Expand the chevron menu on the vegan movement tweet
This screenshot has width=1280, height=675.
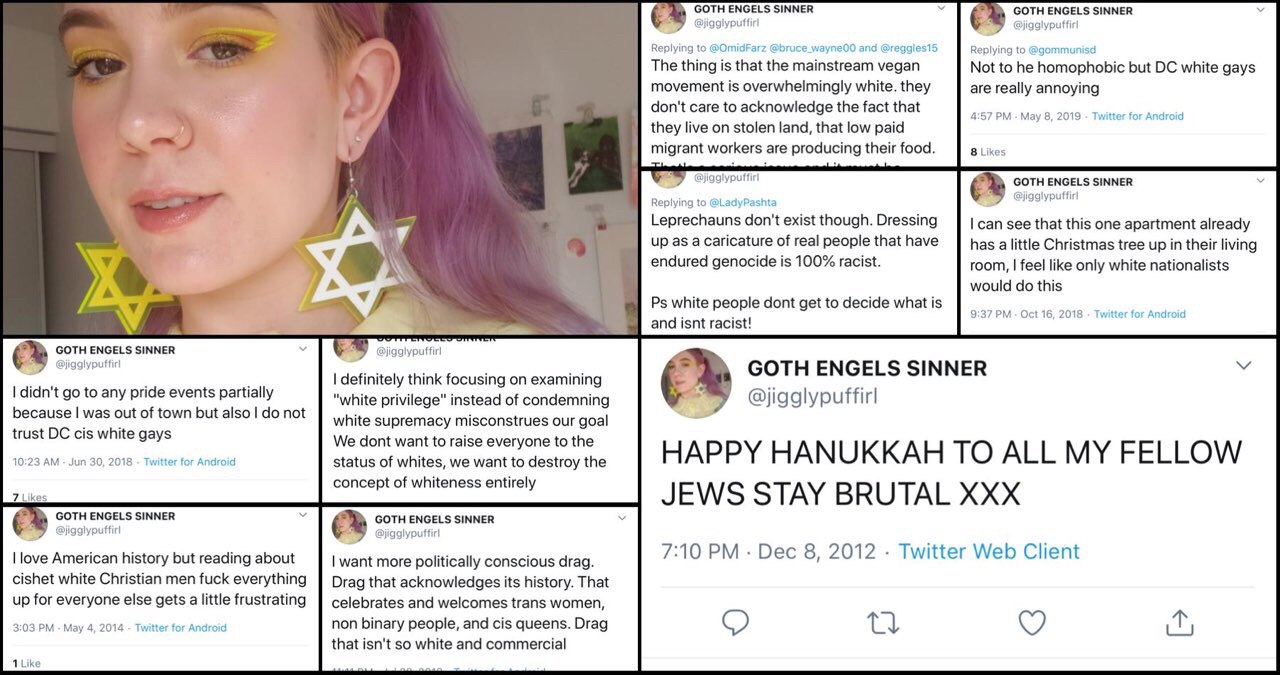[941, 9]
